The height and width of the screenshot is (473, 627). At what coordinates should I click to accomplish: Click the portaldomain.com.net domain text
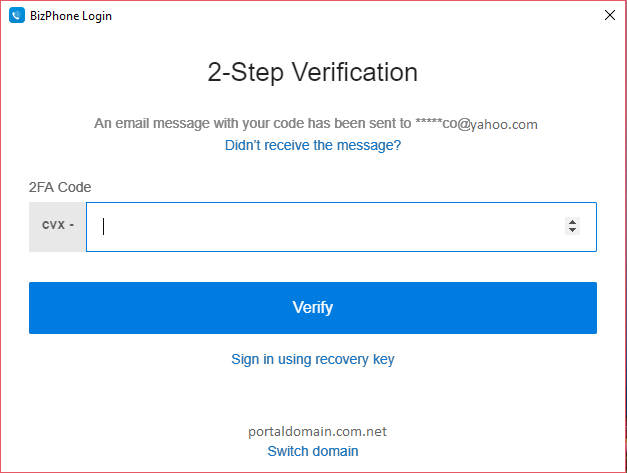(x=317, y=431)
